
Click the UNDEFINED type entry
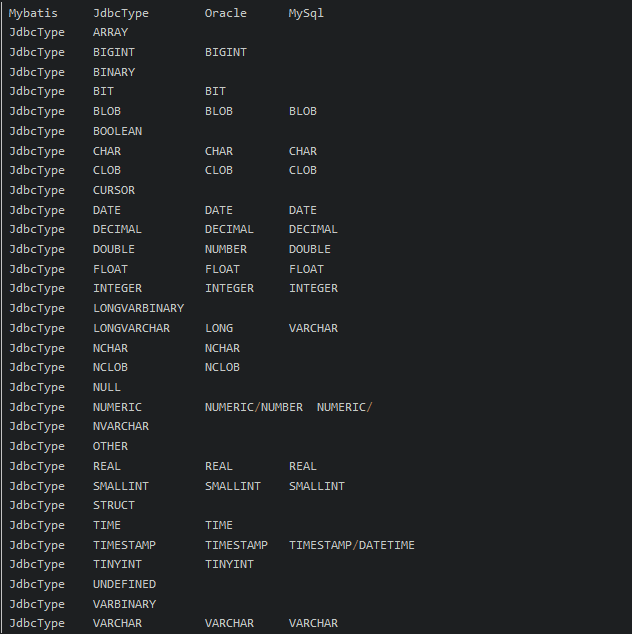124,584
